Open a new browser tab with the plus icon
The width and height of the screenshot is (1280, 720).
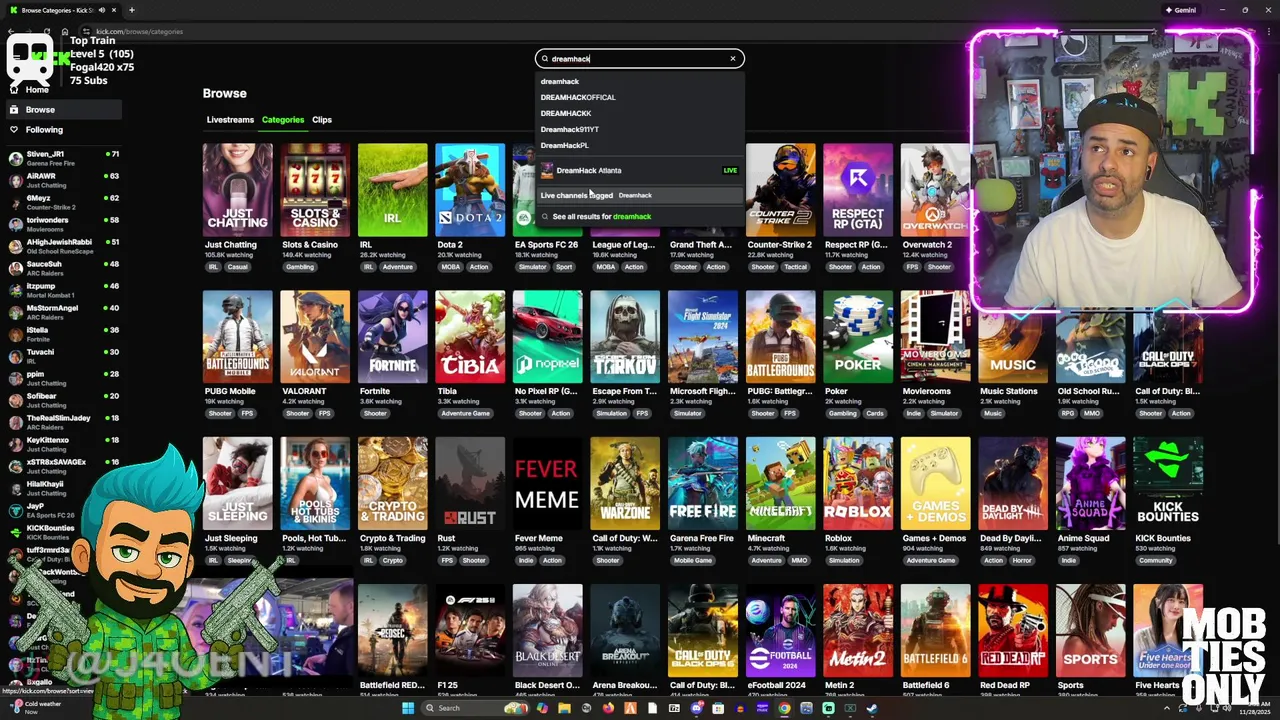[x=131, y=10]
